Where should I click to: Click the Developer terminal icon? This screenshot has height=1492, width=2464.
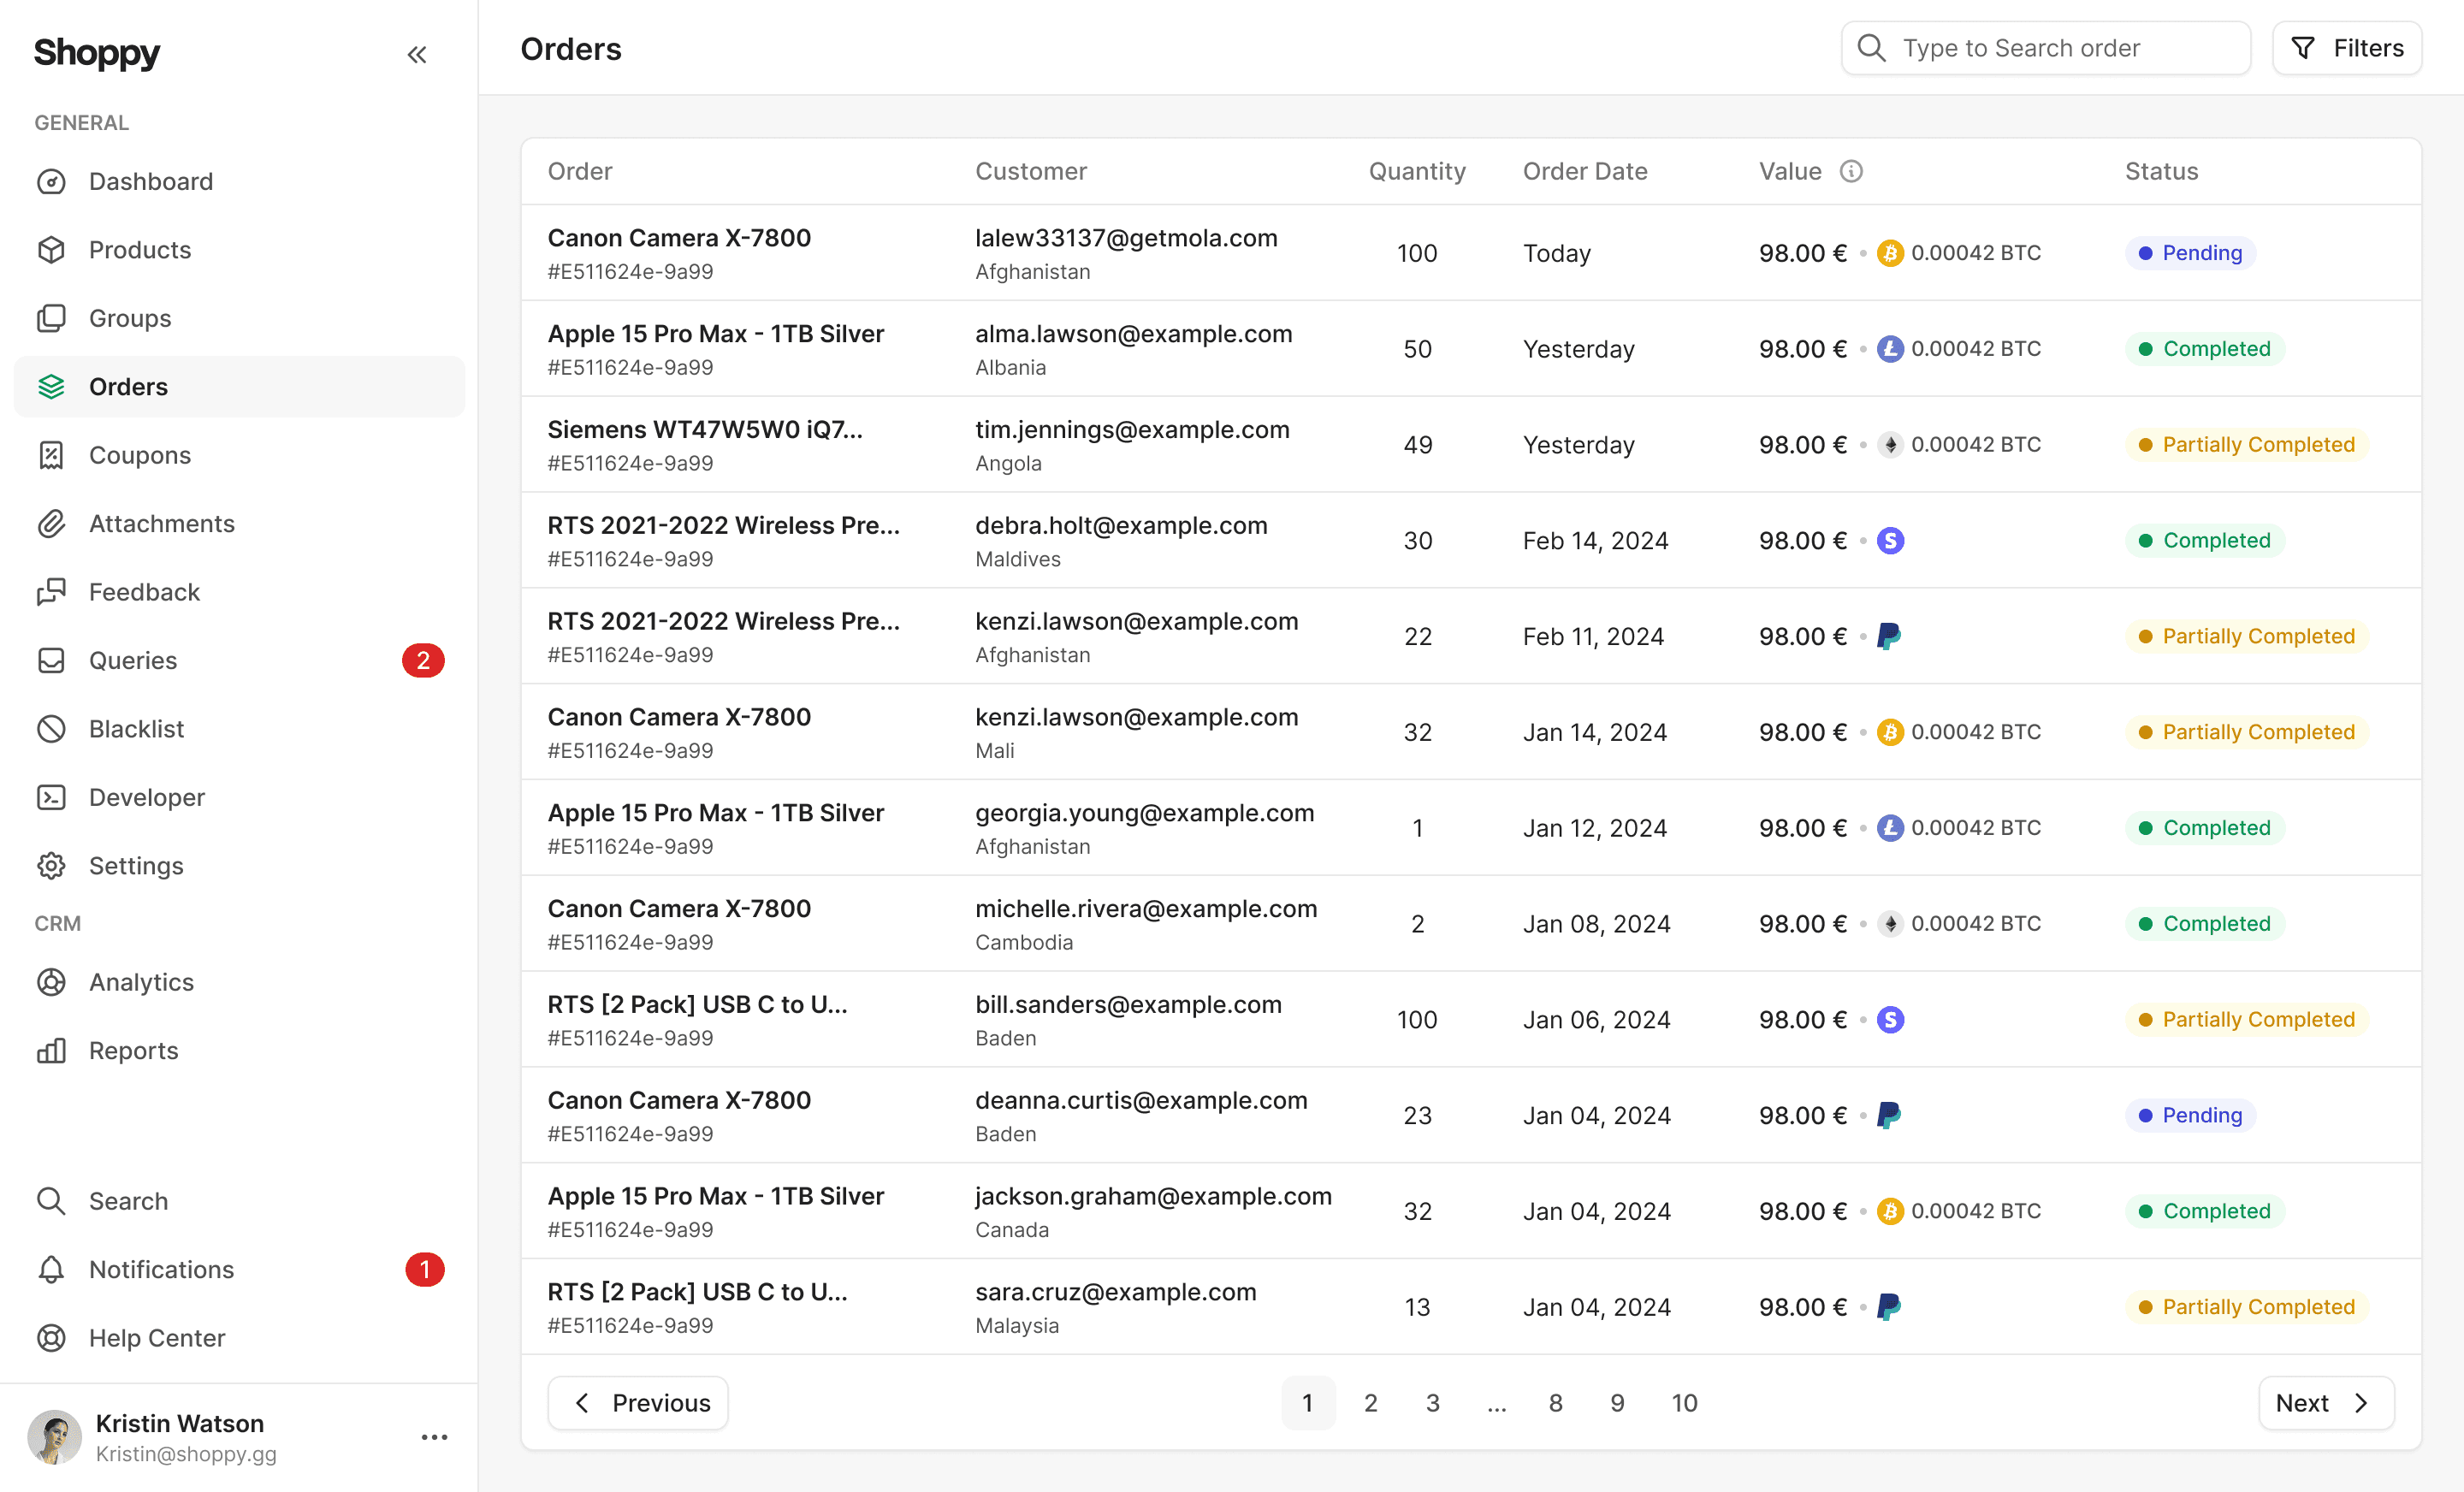tap(51, 797)
